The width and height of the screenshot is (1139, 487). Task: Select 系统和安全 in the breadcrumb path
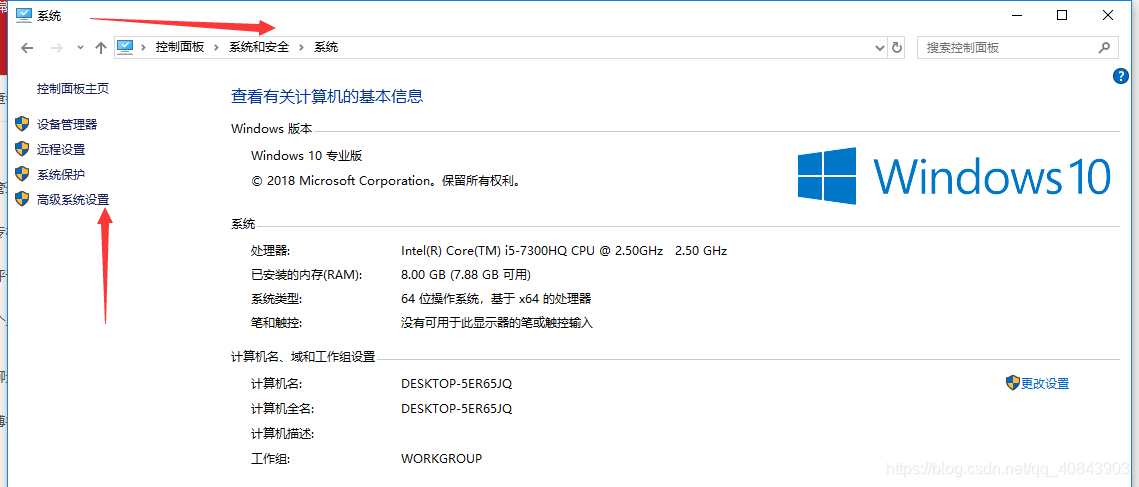click(259, 47)
